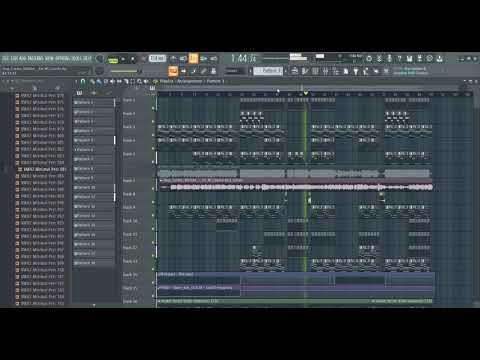
Task: Select the playlist Mute tool
Action: 112,81
